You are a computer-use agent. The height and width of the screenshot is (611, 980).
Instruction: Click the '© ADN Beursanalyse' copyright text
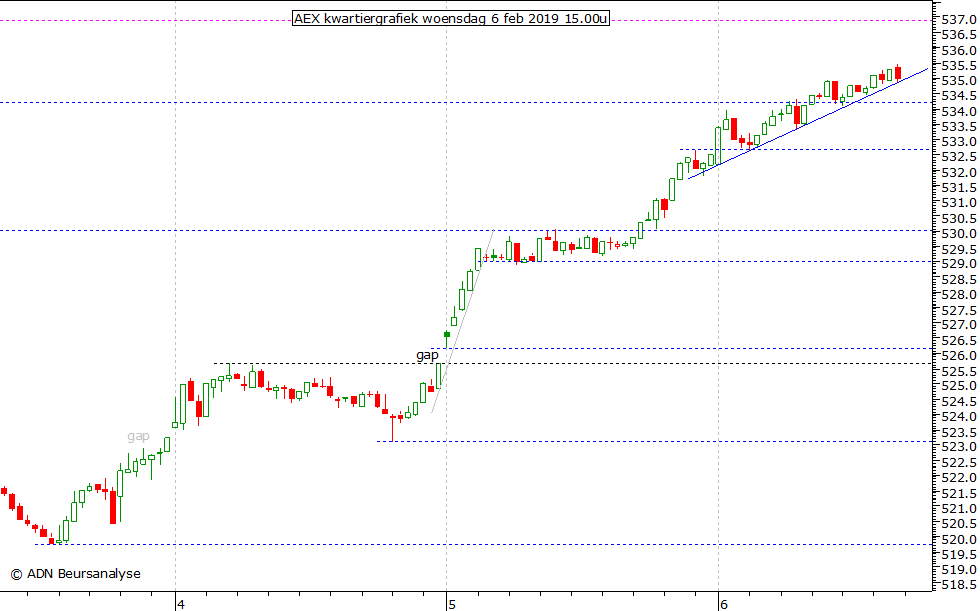(76, 574)
